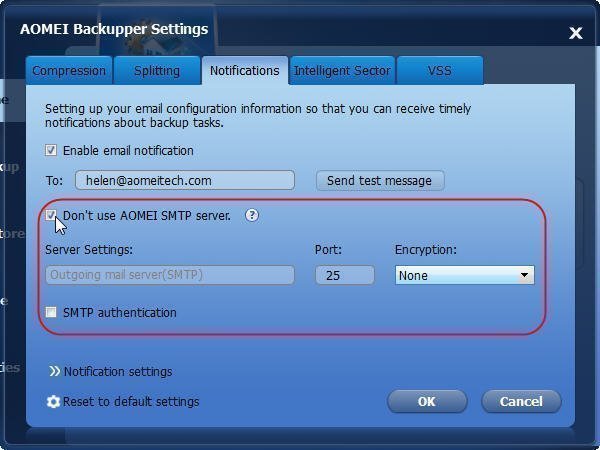This screenshot has width=600, height=450.
Task: Open the Intelligent Sector tab
Action: point(342,70)
